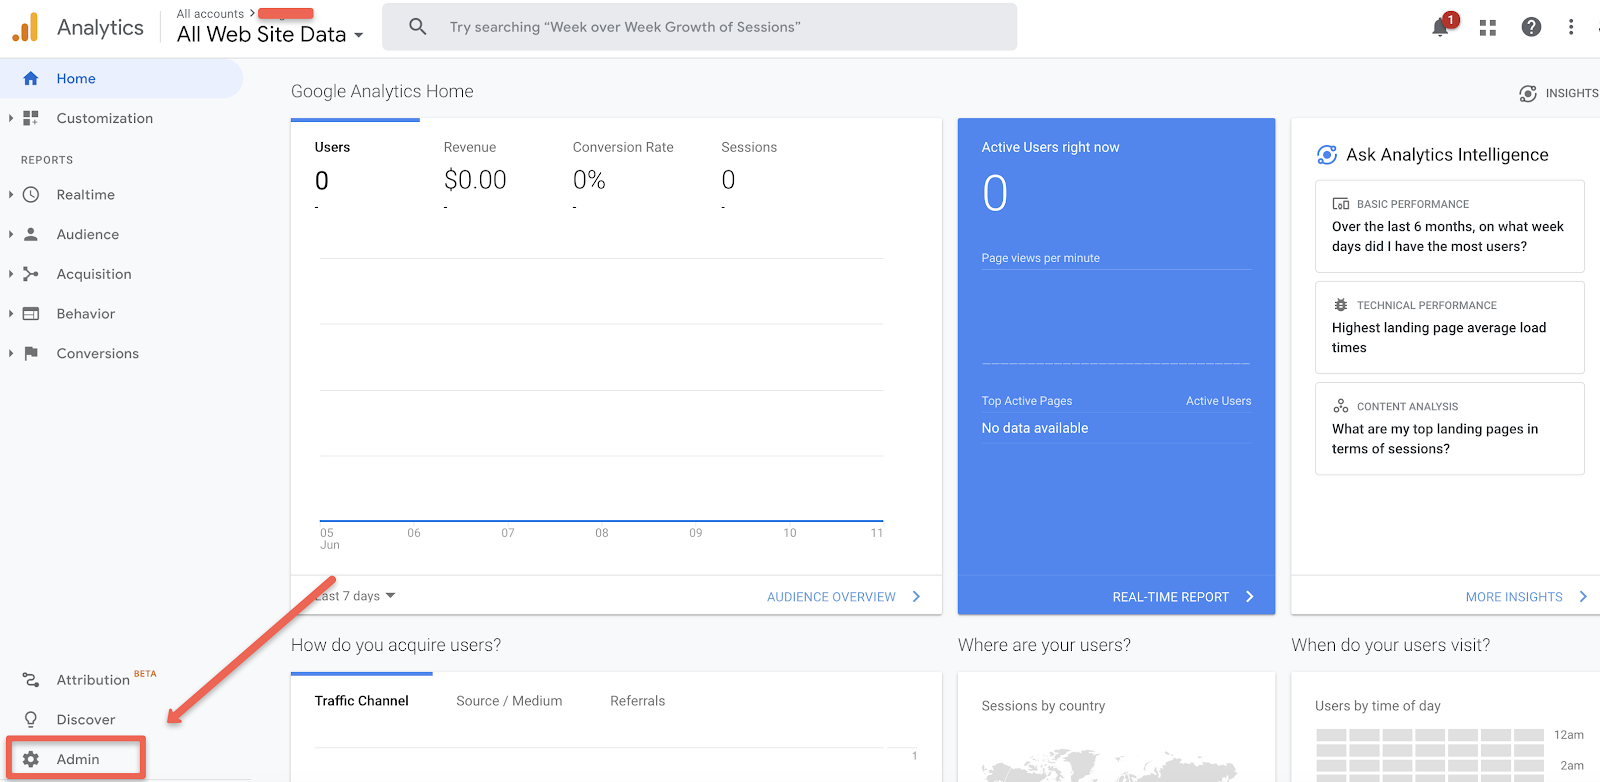
Task: Click the Home house icon
Action: point(31,78)
